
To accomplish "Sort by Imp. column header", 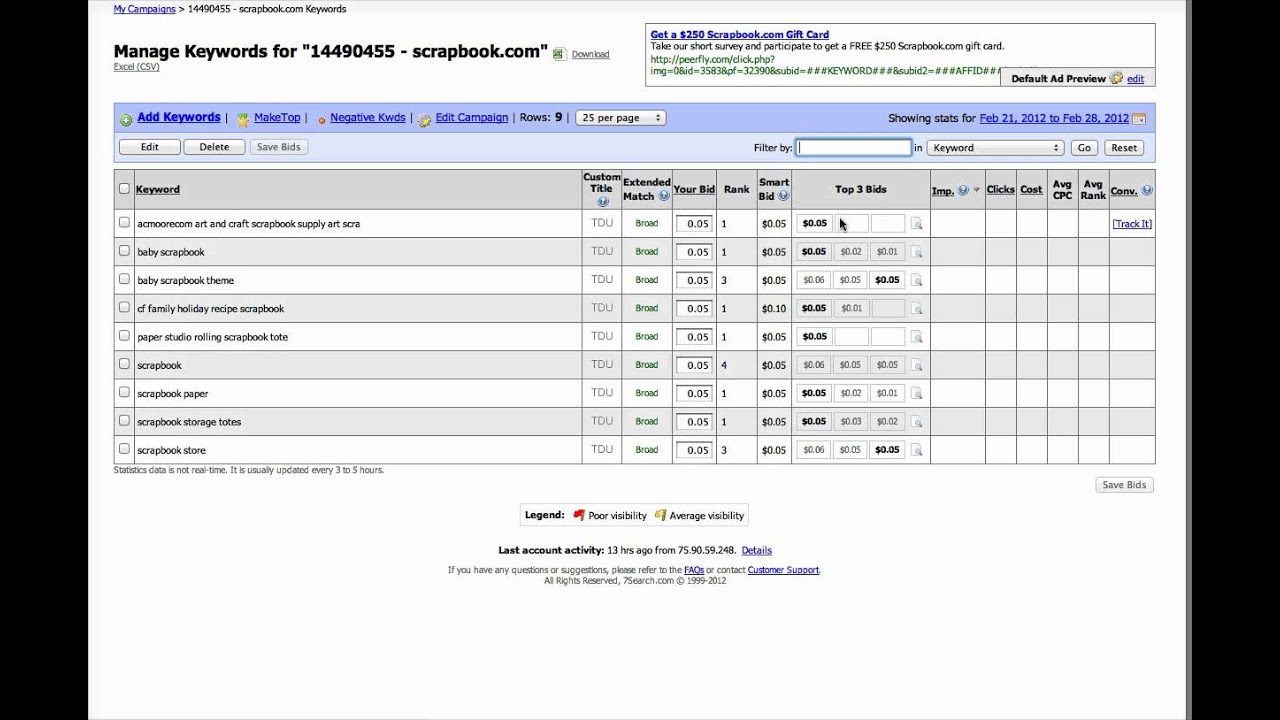I will tap(943, 190).
